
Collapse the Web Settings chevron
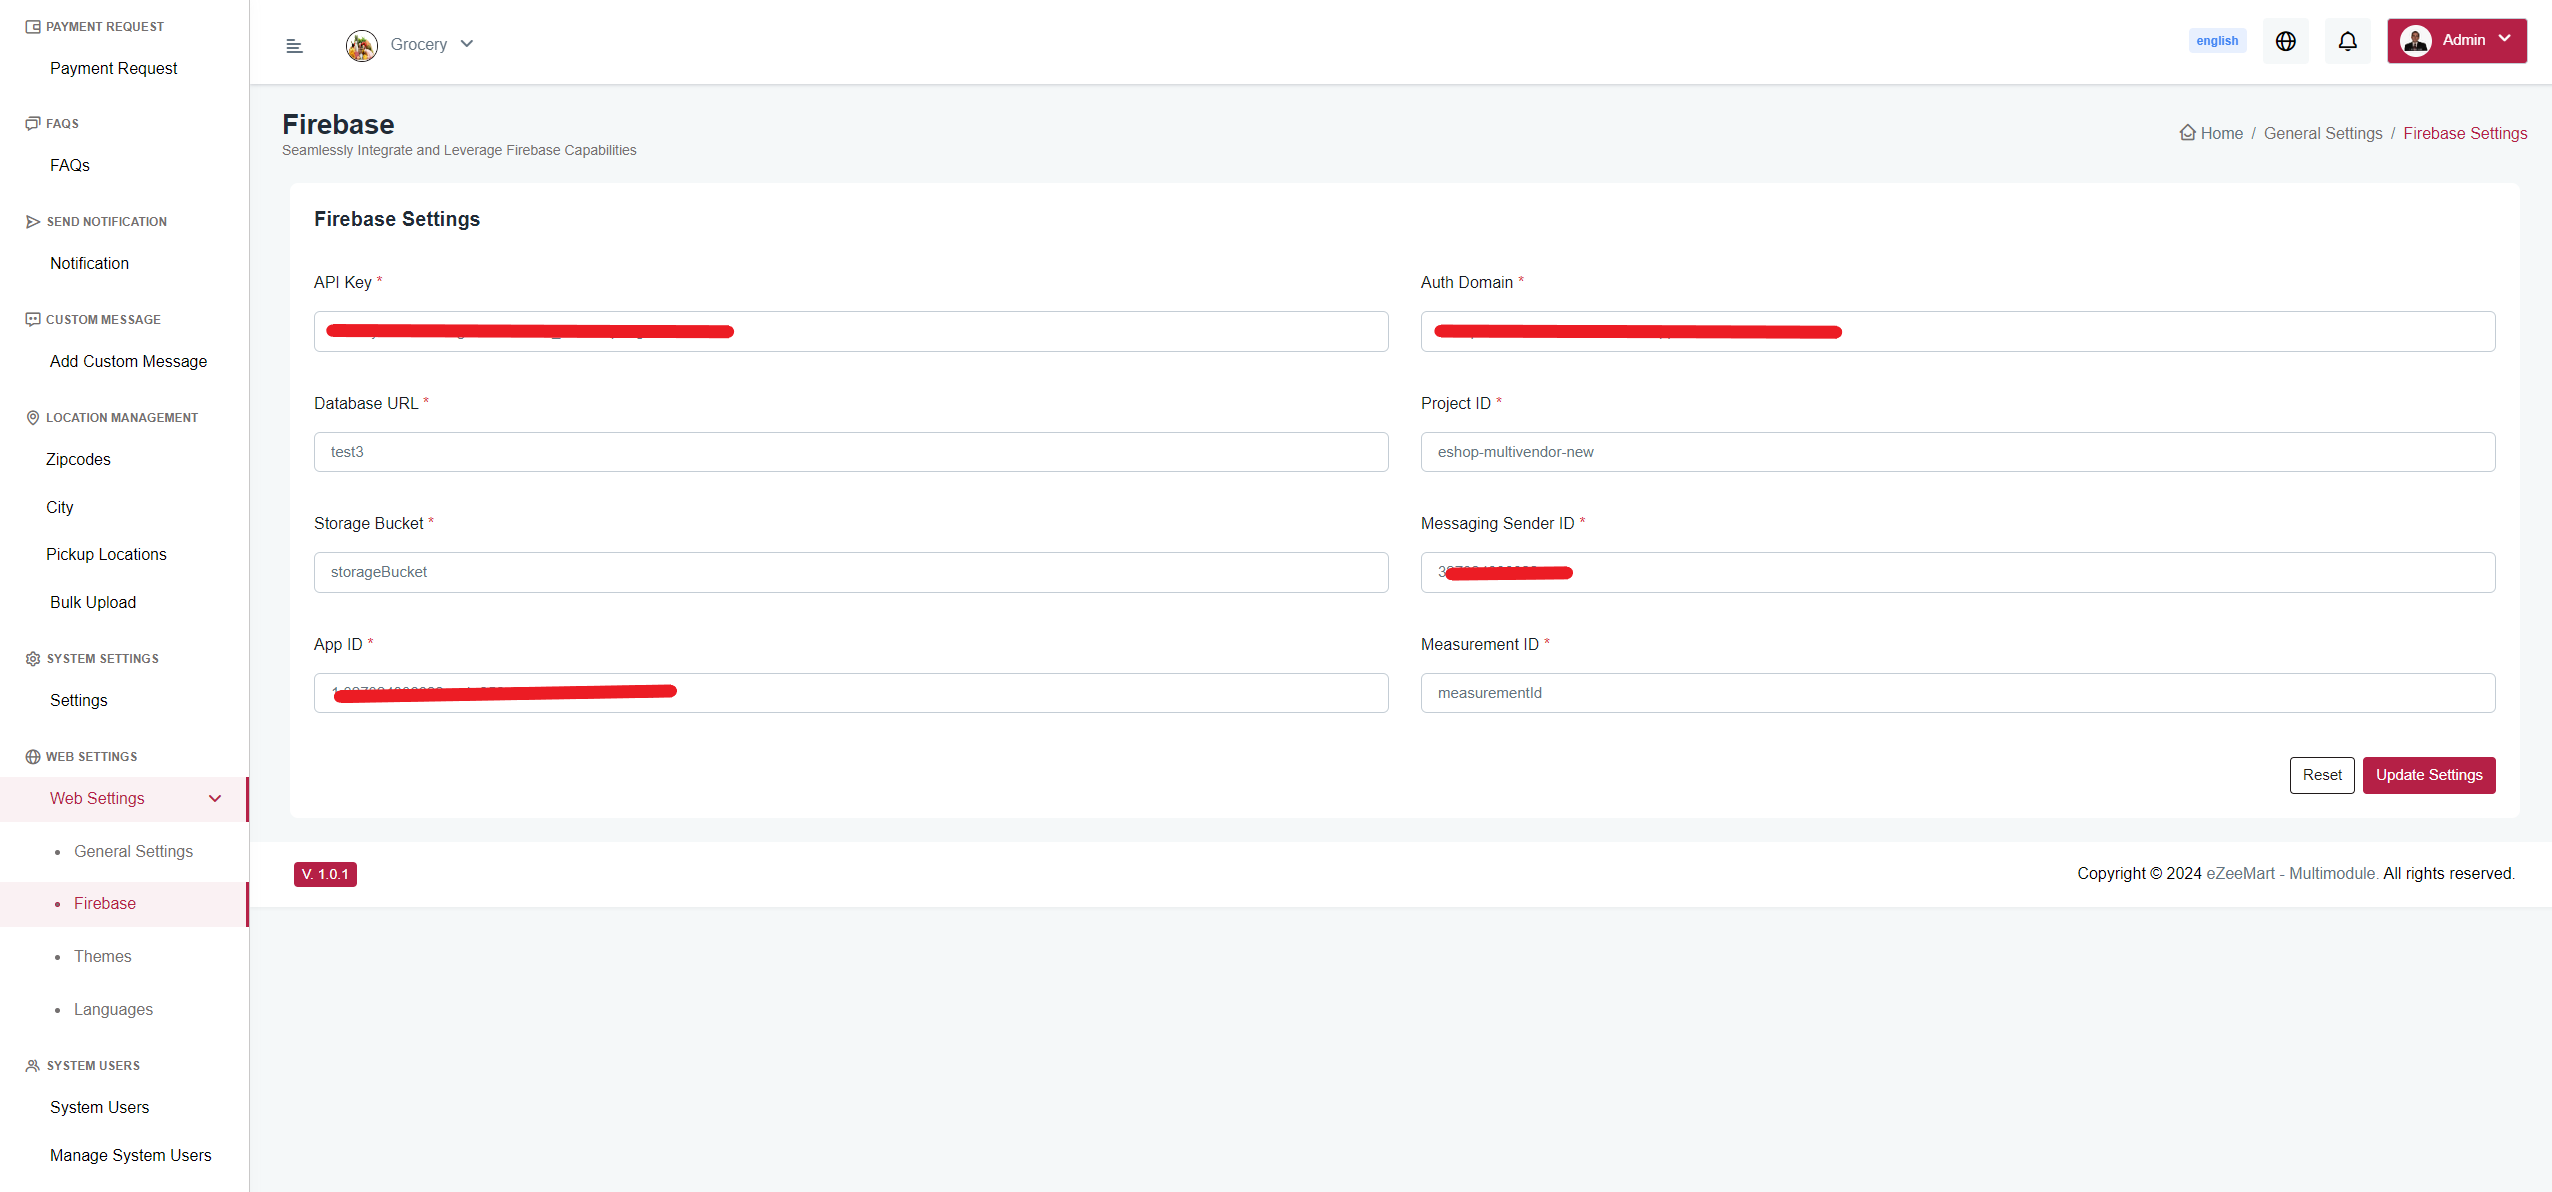tap(215, 798)
